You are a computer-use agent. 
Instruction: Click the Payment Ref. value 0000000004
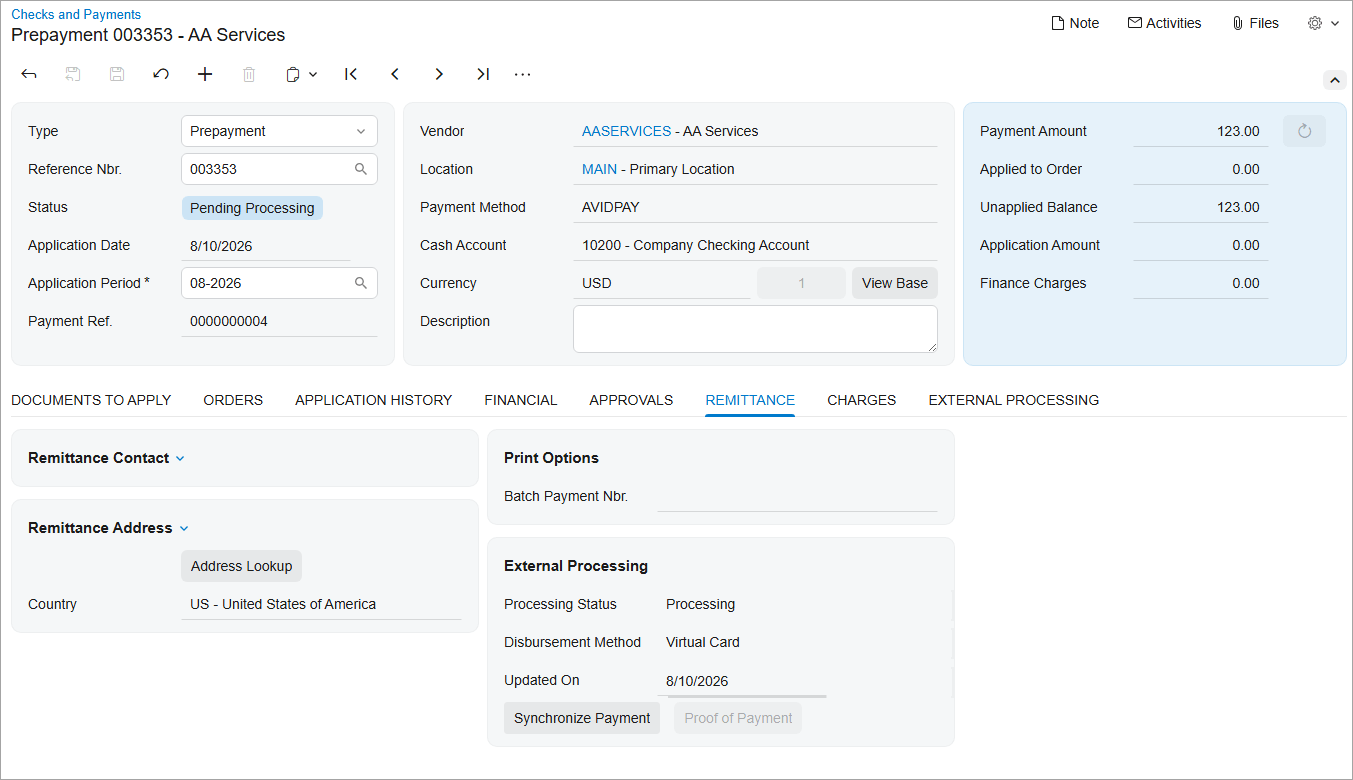[229, 321]
